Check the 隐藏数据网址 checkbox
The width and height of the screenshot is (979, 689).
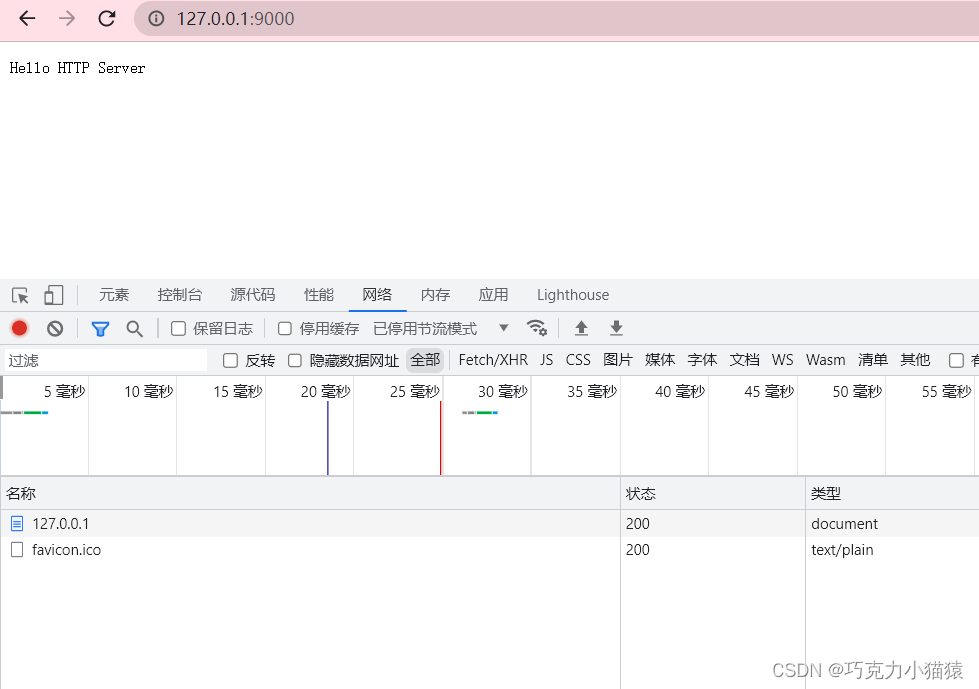(x=295, y=361)
